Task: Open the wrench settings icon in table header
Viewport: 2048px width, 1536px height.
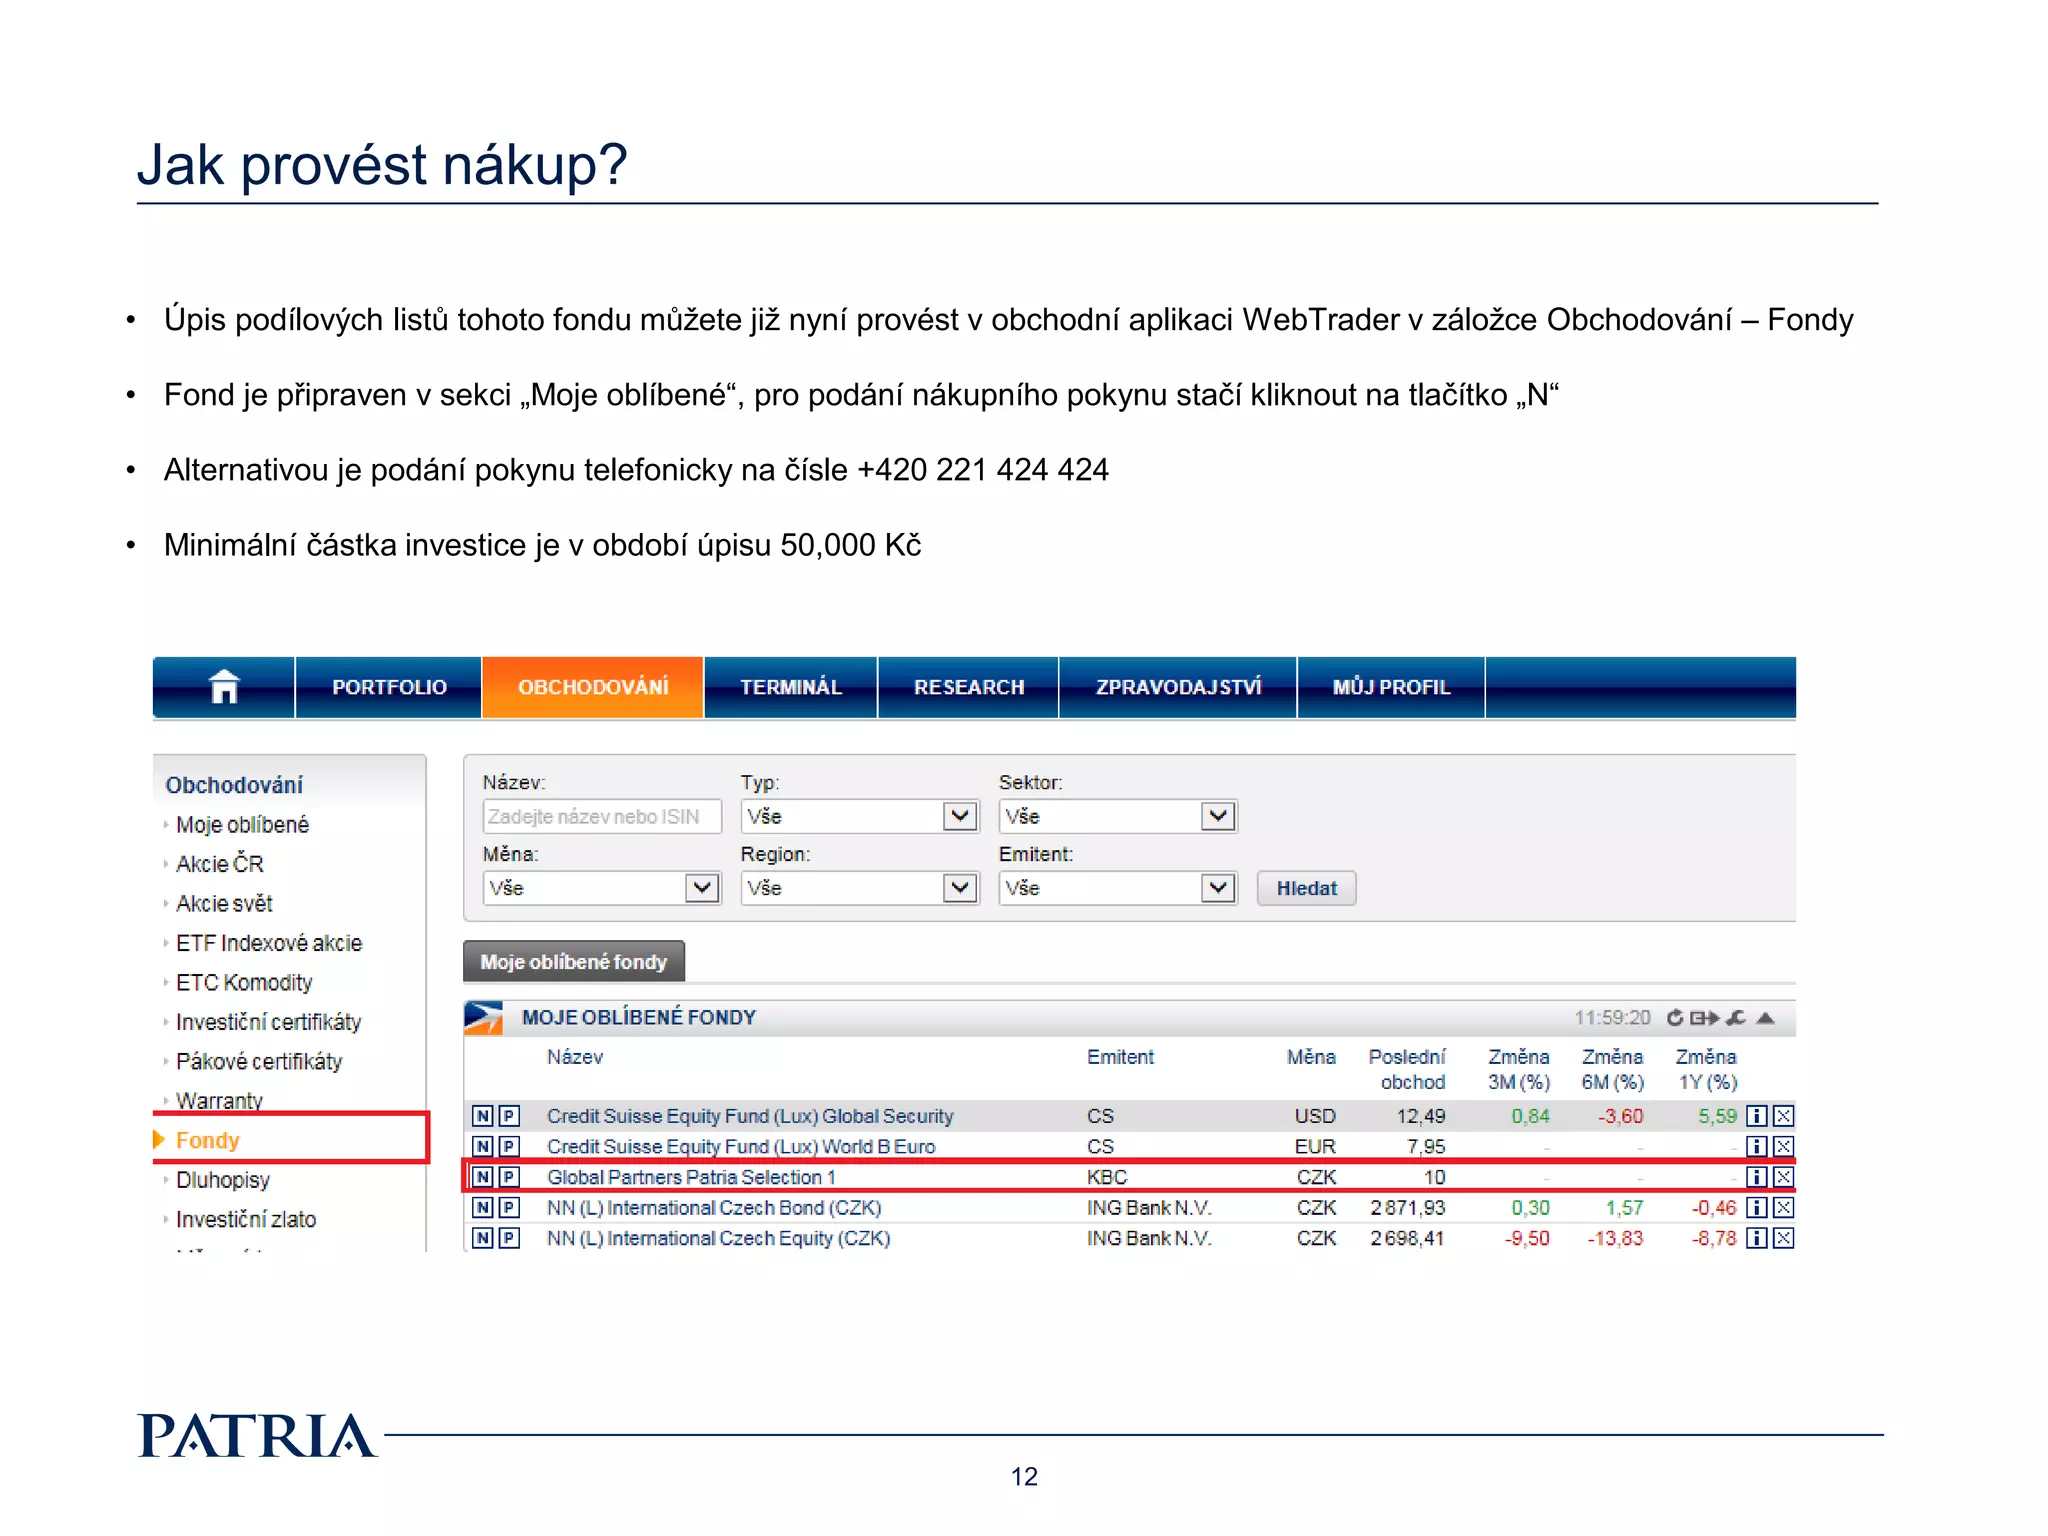Action: click(1736, 1018)
